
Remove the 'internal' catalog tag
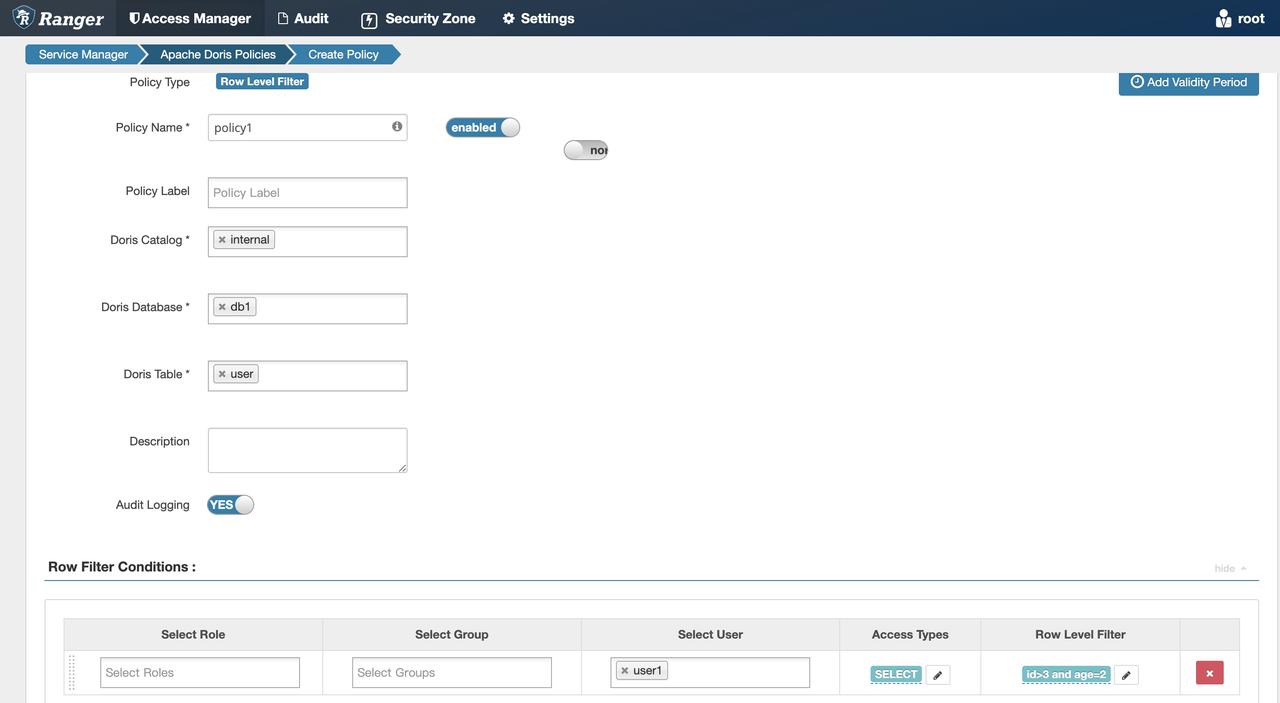(222, 240)
